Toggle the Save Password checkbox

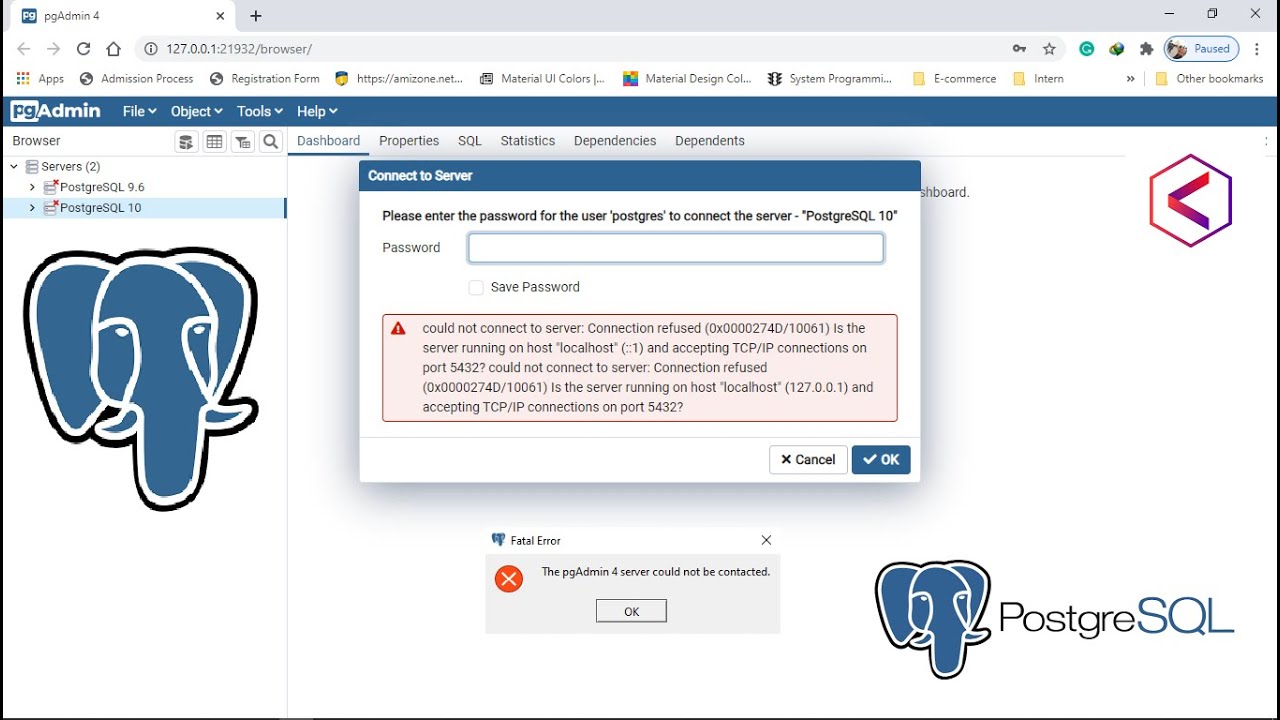coord(476,287)
